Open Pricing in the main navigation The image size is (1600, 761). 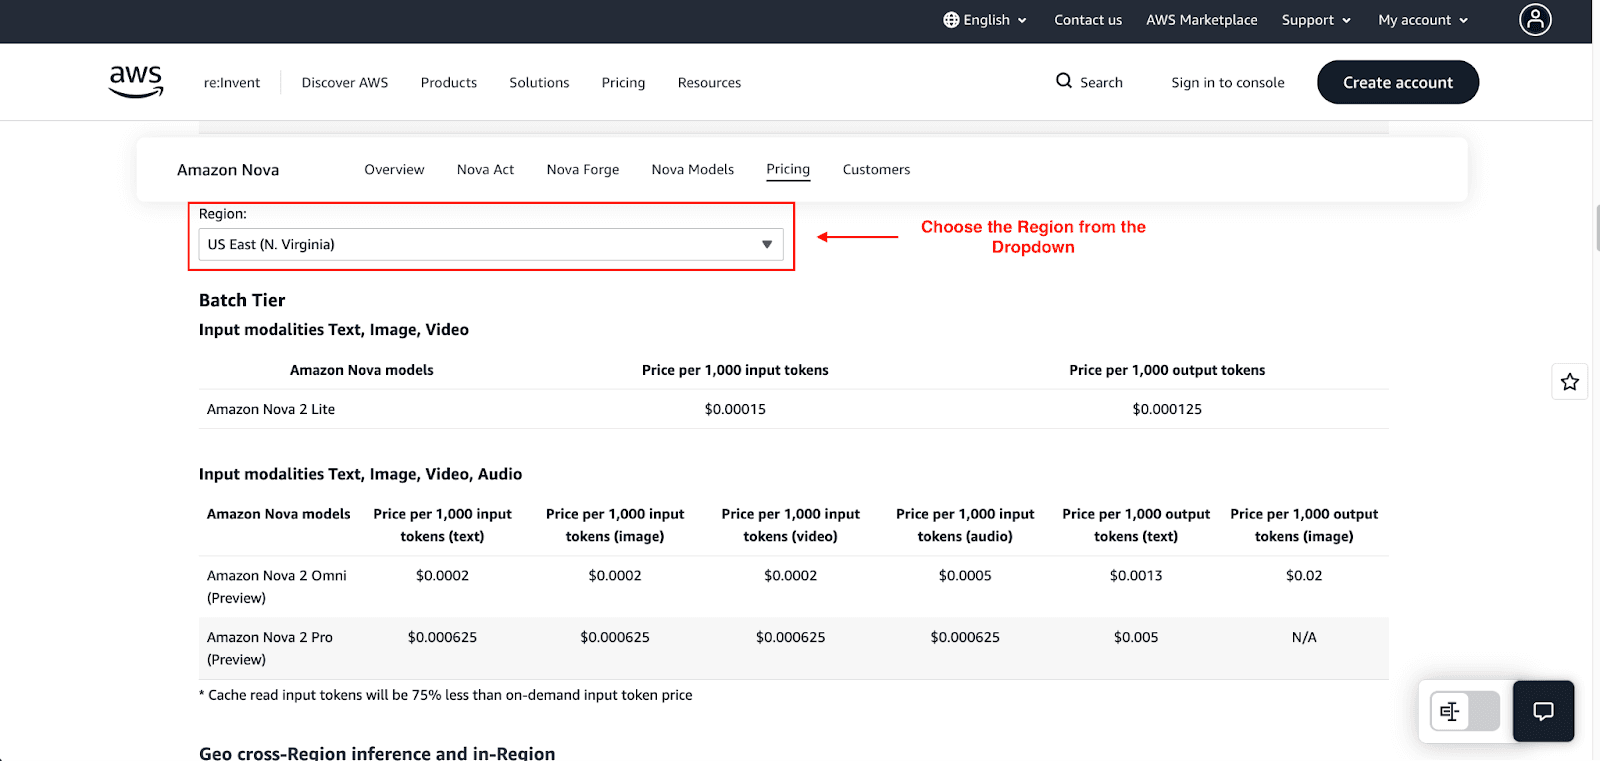[x=623, y=83]
